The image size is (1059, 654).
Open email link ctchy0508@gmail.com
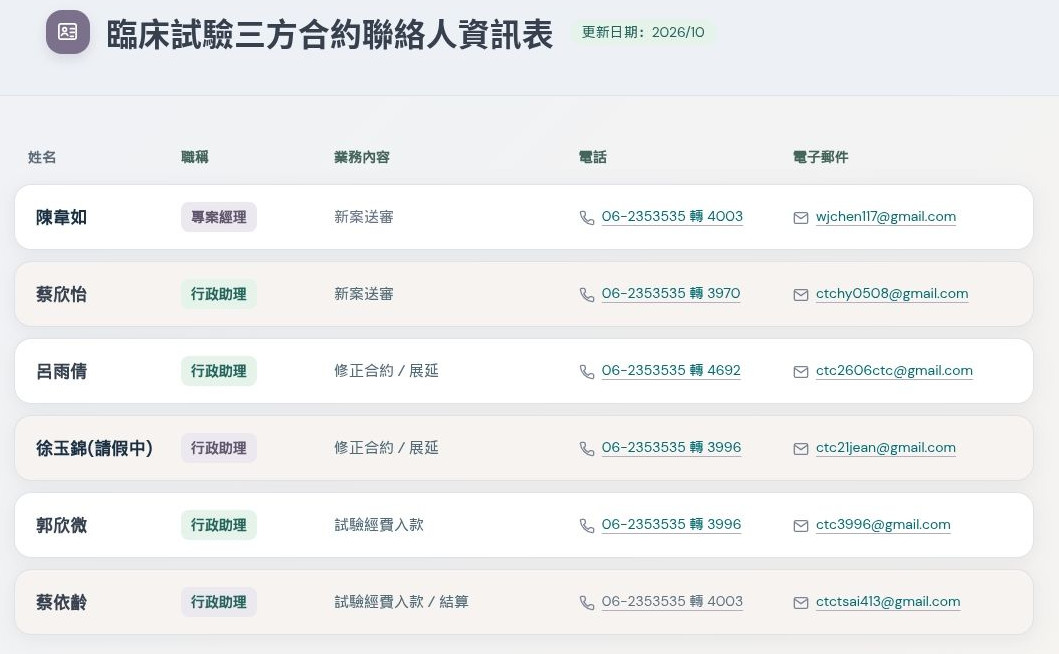click(892, 294)
